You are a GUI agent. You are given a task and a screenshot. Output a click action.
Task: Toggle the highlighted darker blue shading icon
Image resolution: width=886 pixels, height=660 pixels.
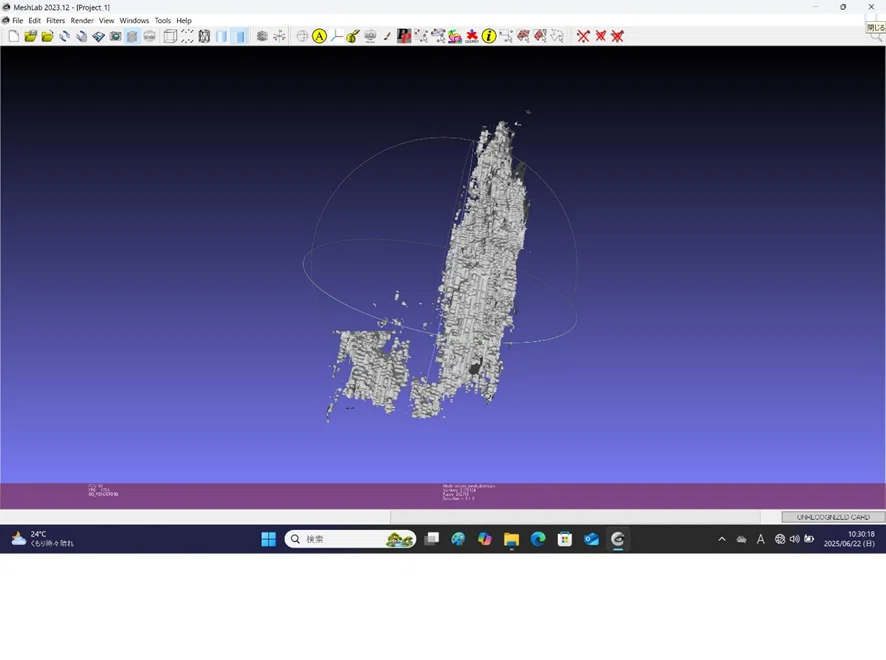pyautogui.click(x=239, y=36)
